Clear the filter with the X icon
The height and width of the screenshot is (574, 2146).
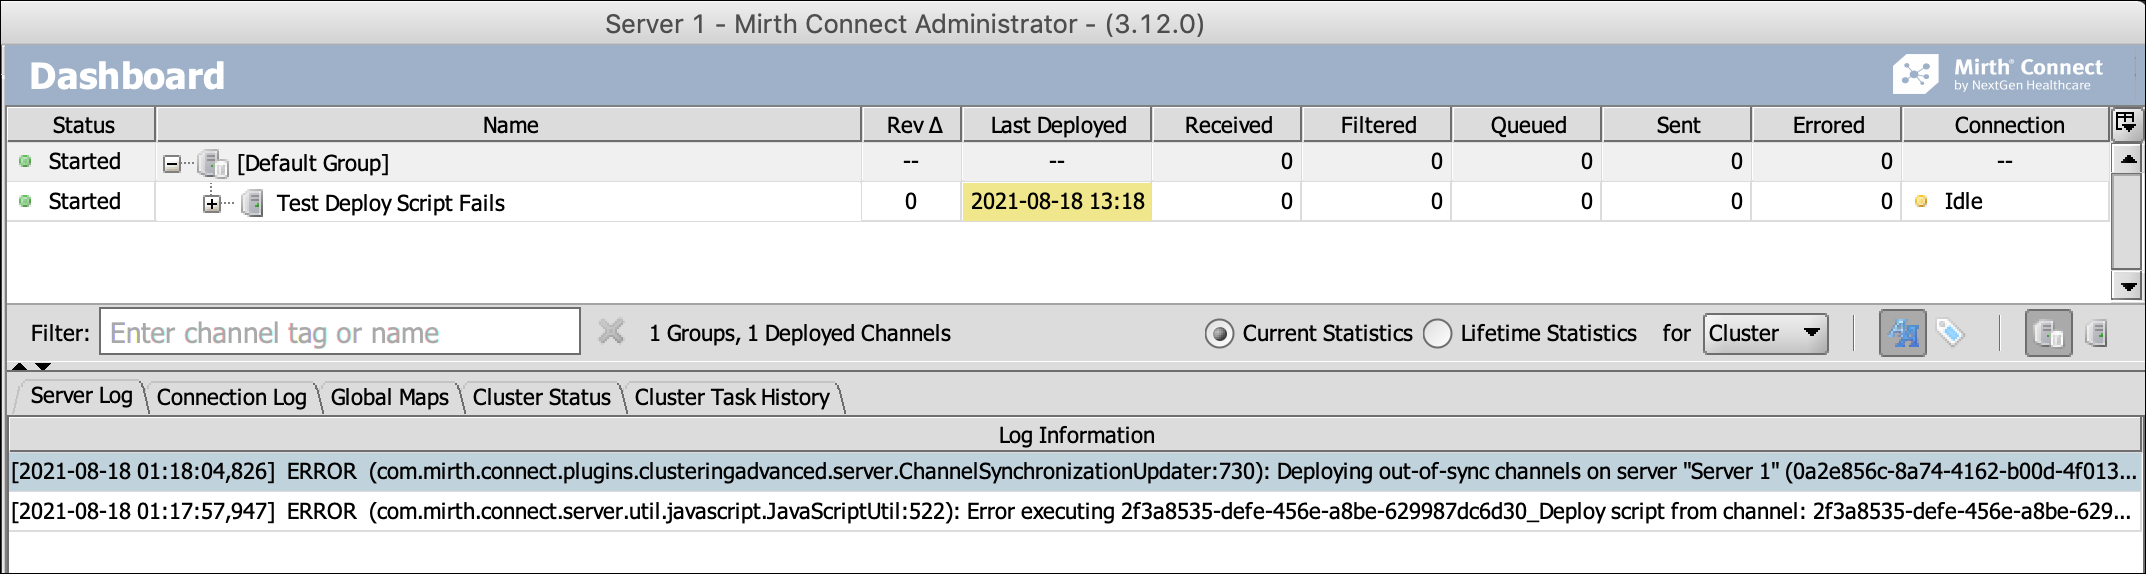click(611, 331)
